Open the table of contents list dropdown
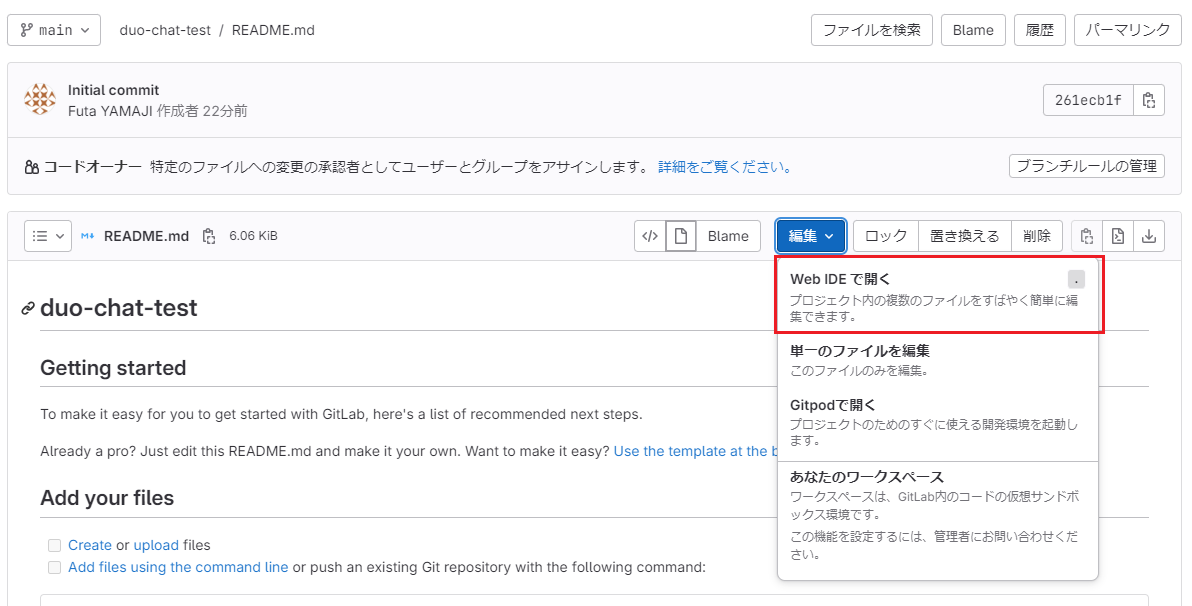 click(x=48, y=236)
